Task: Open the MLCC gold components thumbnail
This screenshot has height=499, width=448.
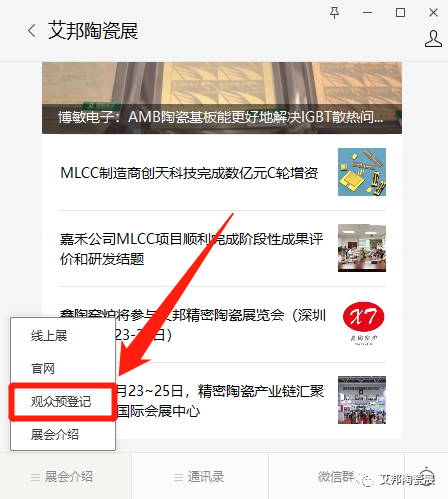Action: 362,172
